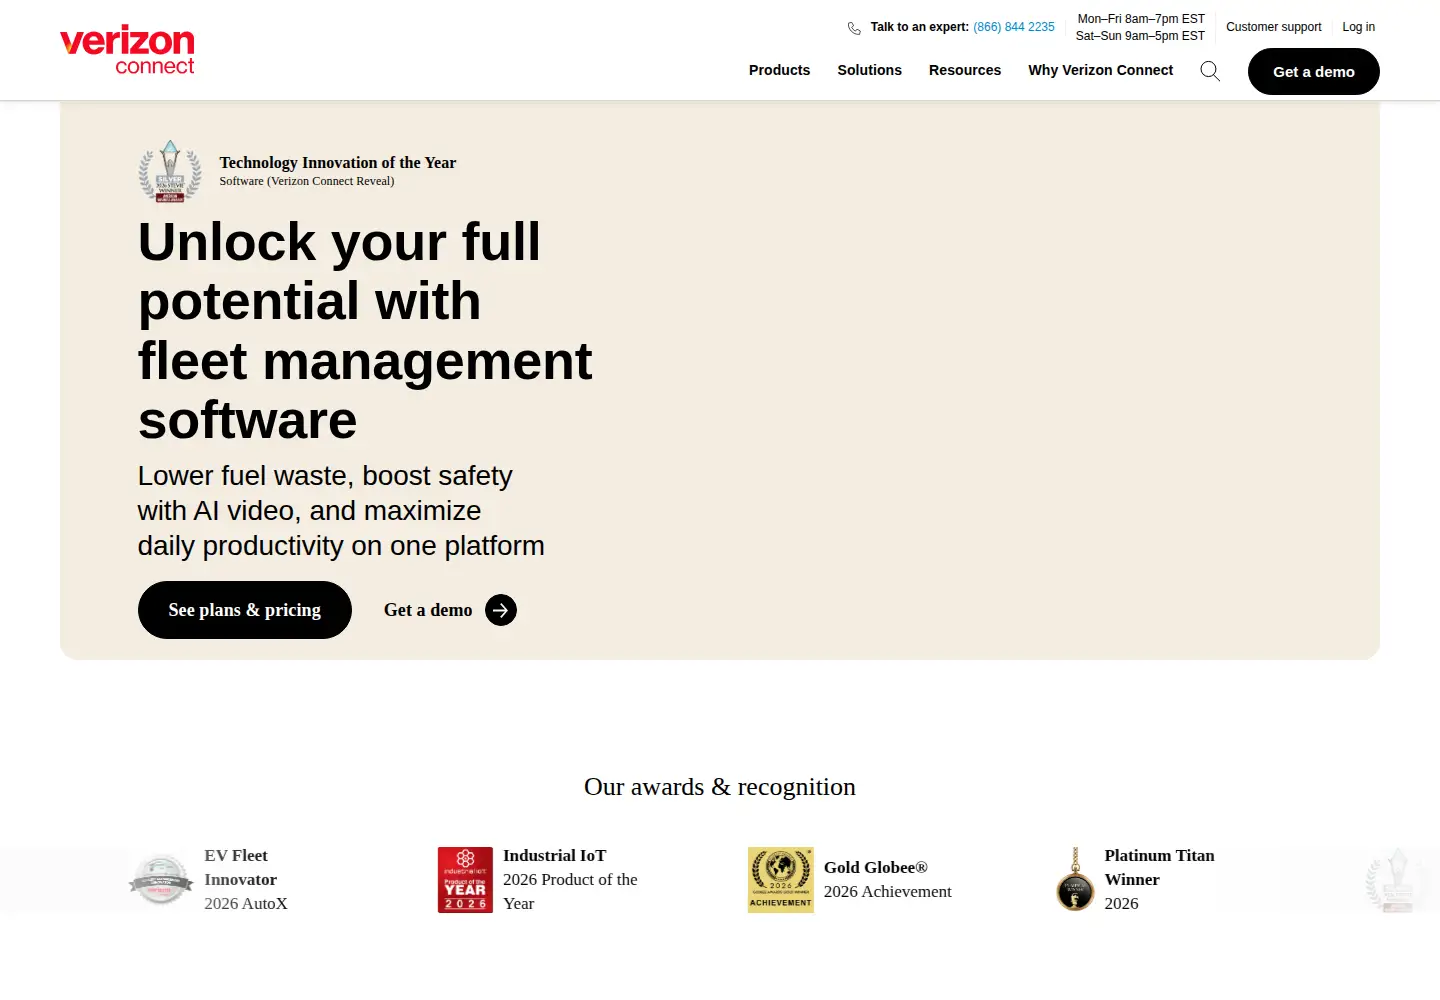Click the Gold Globee® title
This screenshot has height=1000, width=1440.
(876, 868)
